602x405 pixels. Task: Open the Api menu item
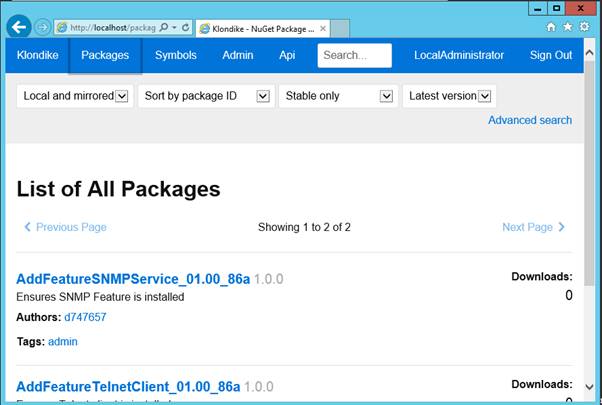[x=287, y=55]
